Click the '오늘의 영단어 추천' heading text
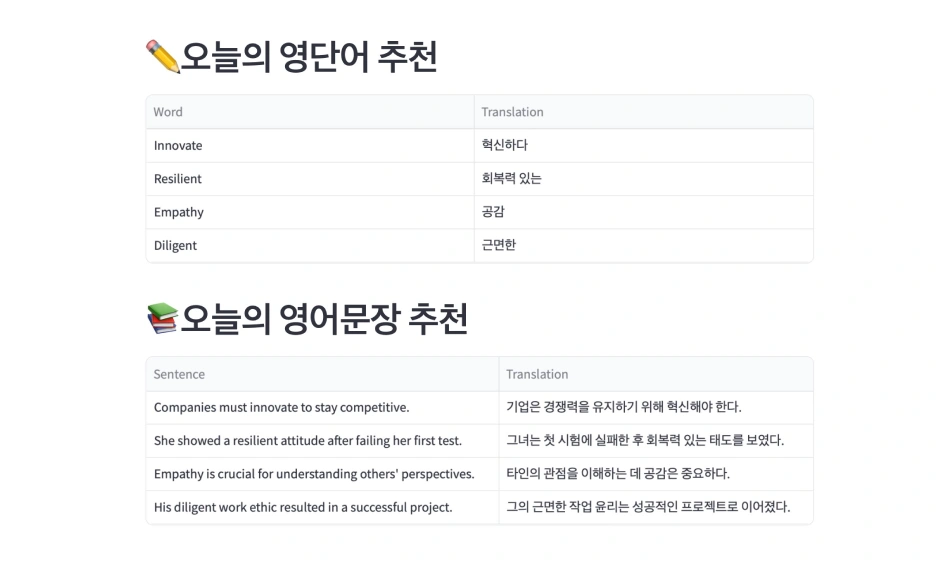Image resolution: width=939 pixels, height=561 pixels. (309, 57)
